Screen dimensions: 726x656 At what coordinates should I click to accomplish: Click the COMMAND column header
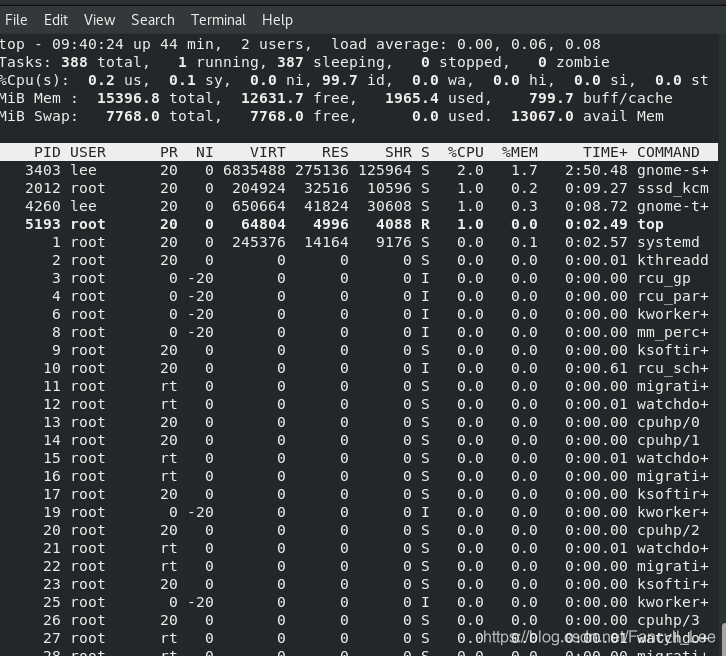[668, 152]
